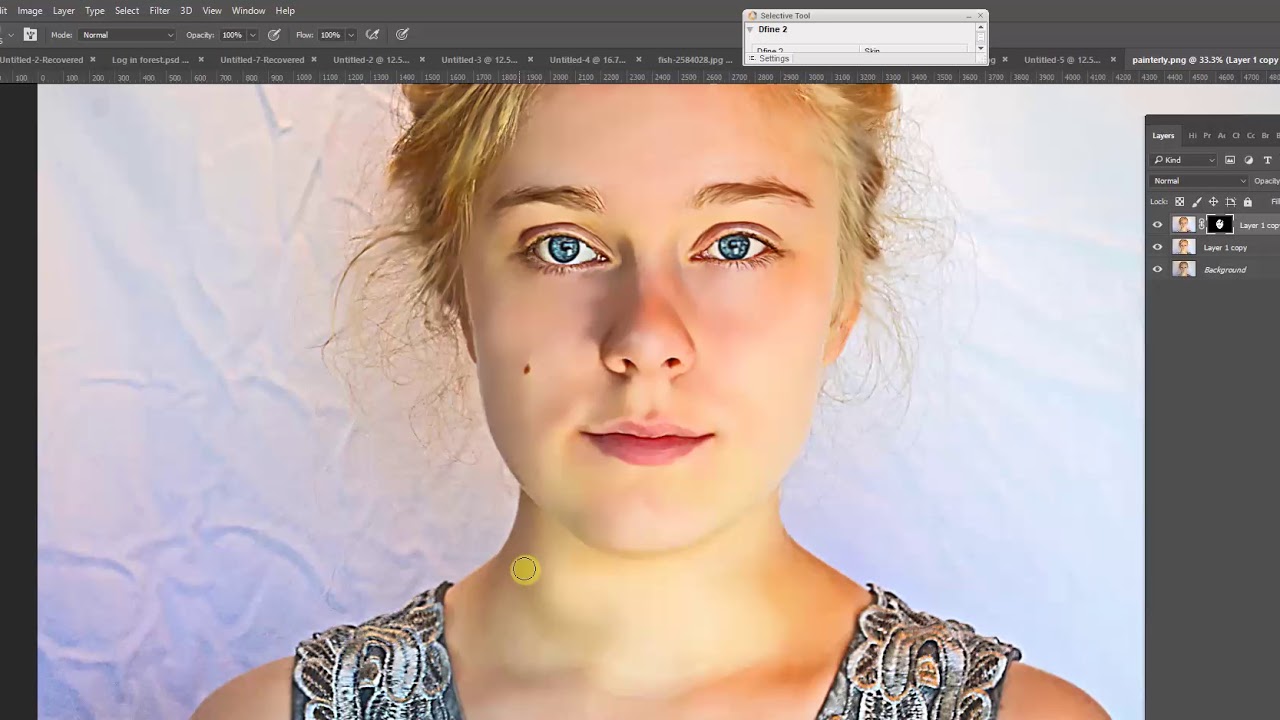Click the layer mask link chain icon

[x=1202, y=225]
